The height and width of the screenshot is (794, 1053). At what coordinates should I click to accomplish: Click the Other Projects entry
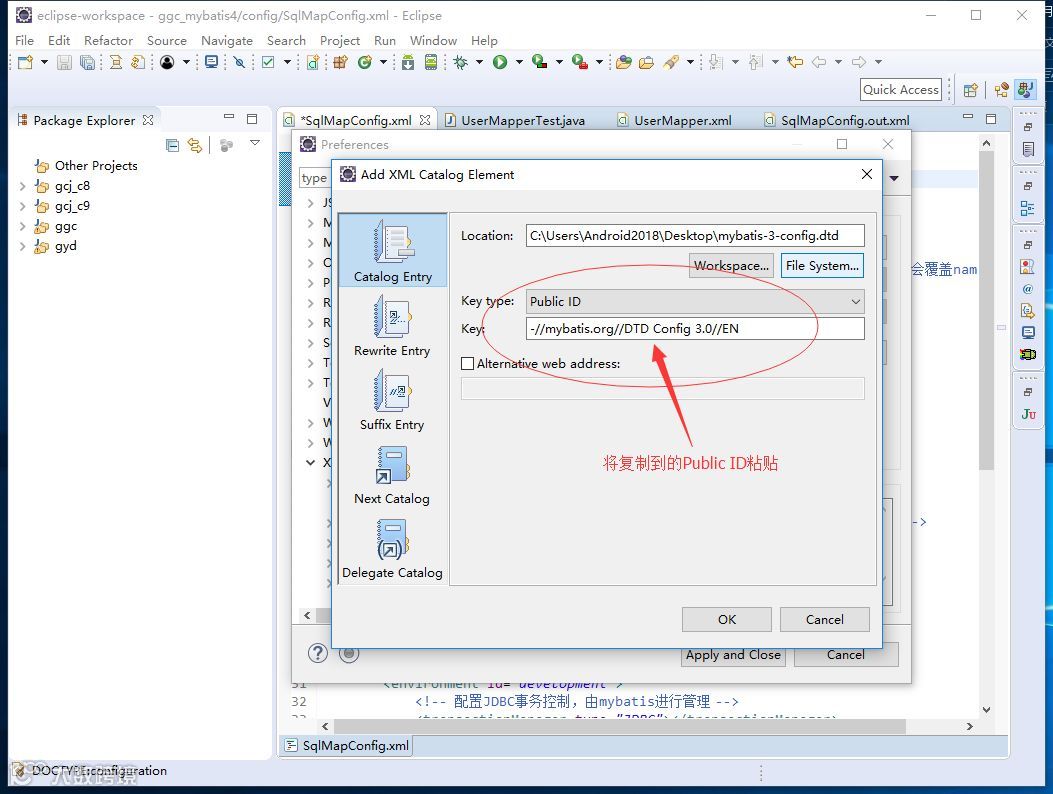96,166
